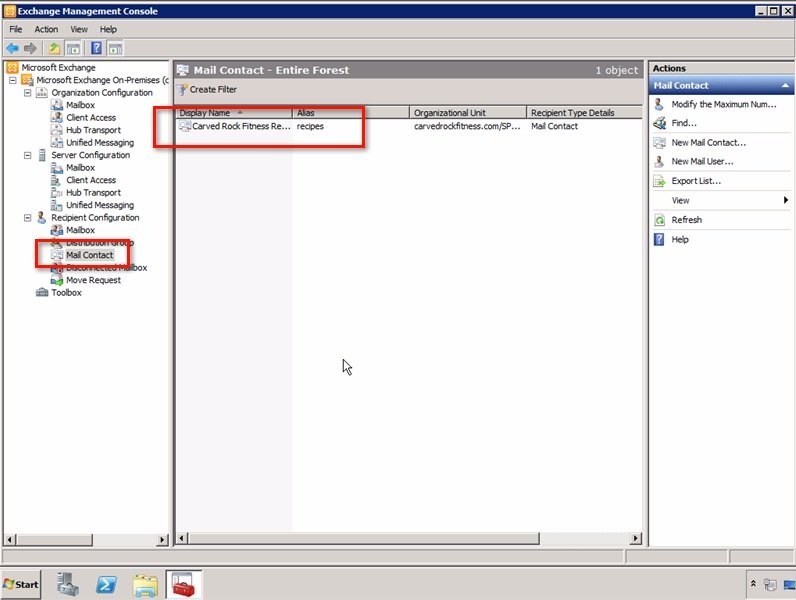Image resolution: width=796 pixels, height=600 pixels.
Task: Click the tree pane scroll left arrow
Action: tap(10, 540)
